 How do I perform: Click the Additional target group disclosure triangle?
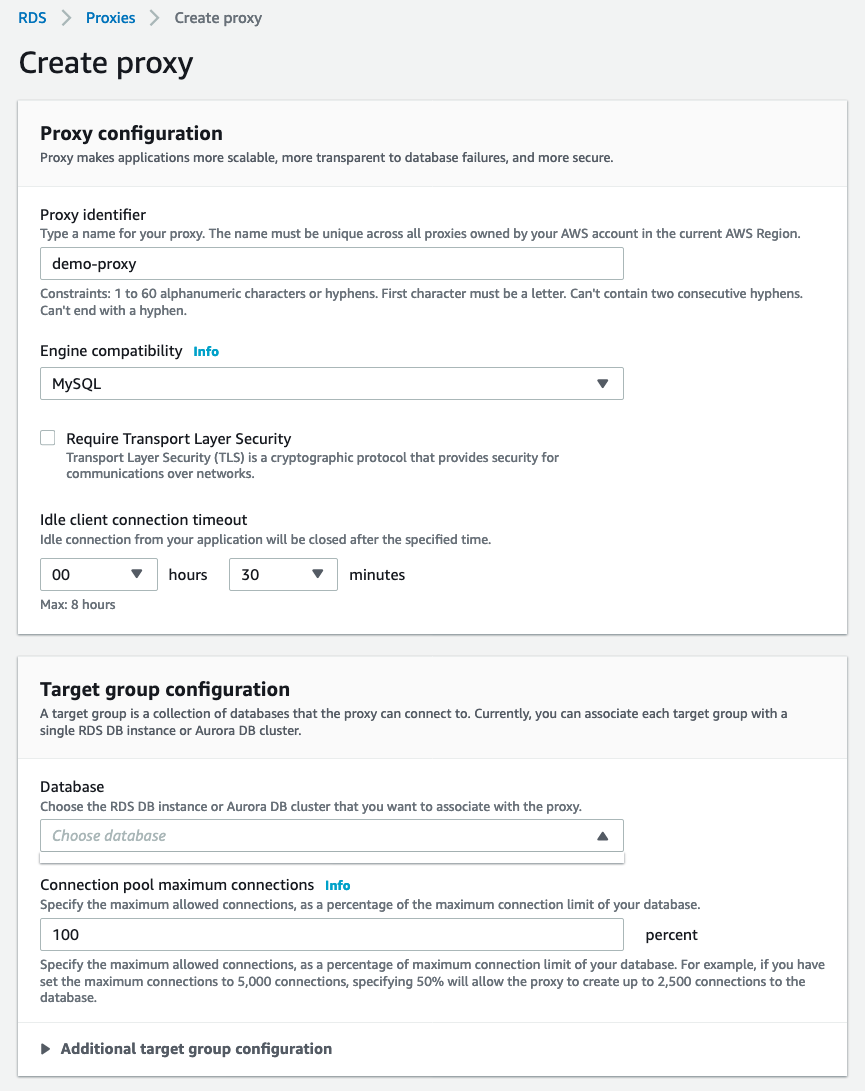46,1049
